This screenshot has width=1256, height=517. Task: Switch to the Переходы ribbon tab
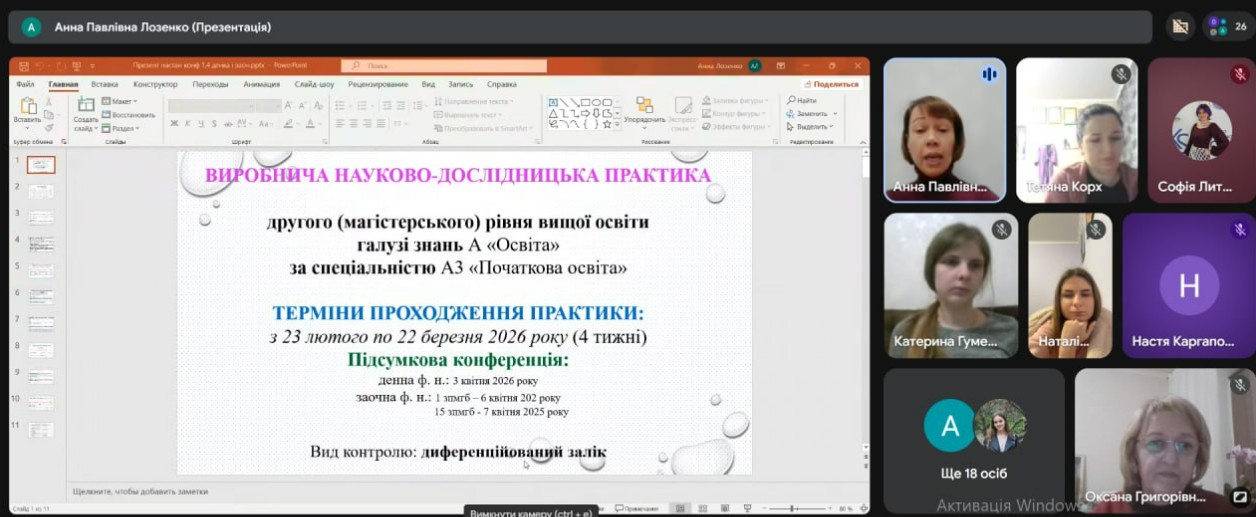(210, 84)
